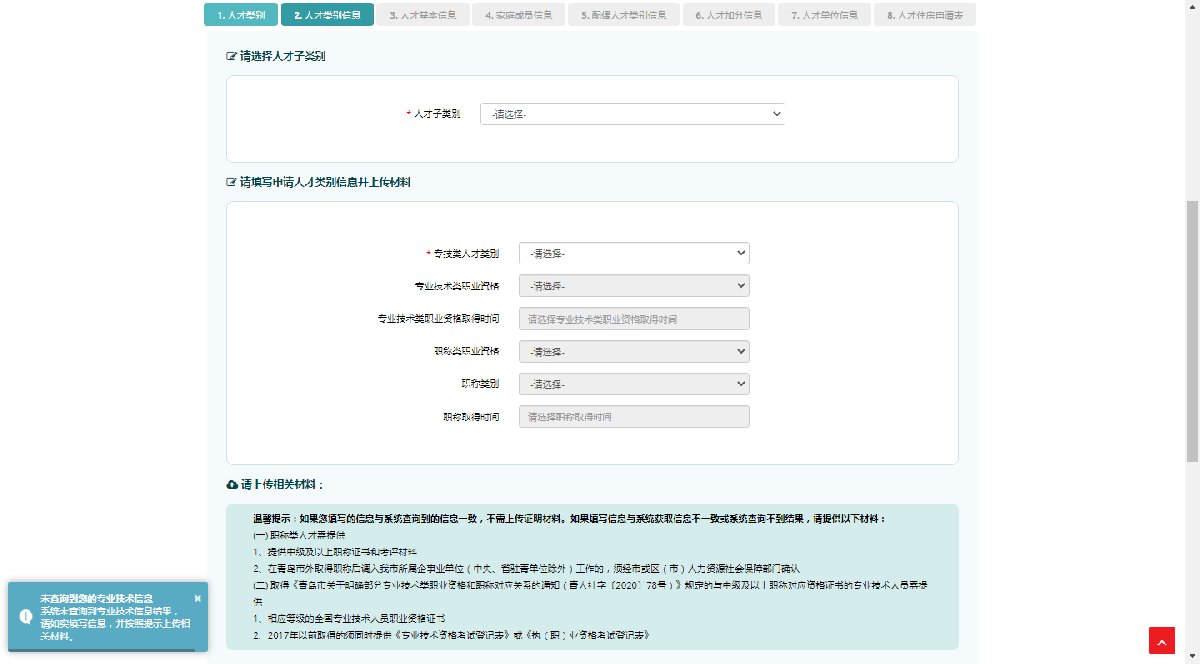The height and width of the screenshot is (664, 1200).
Task: Open the 人才子类别 dropdown
Action: [x=632, y=114]
